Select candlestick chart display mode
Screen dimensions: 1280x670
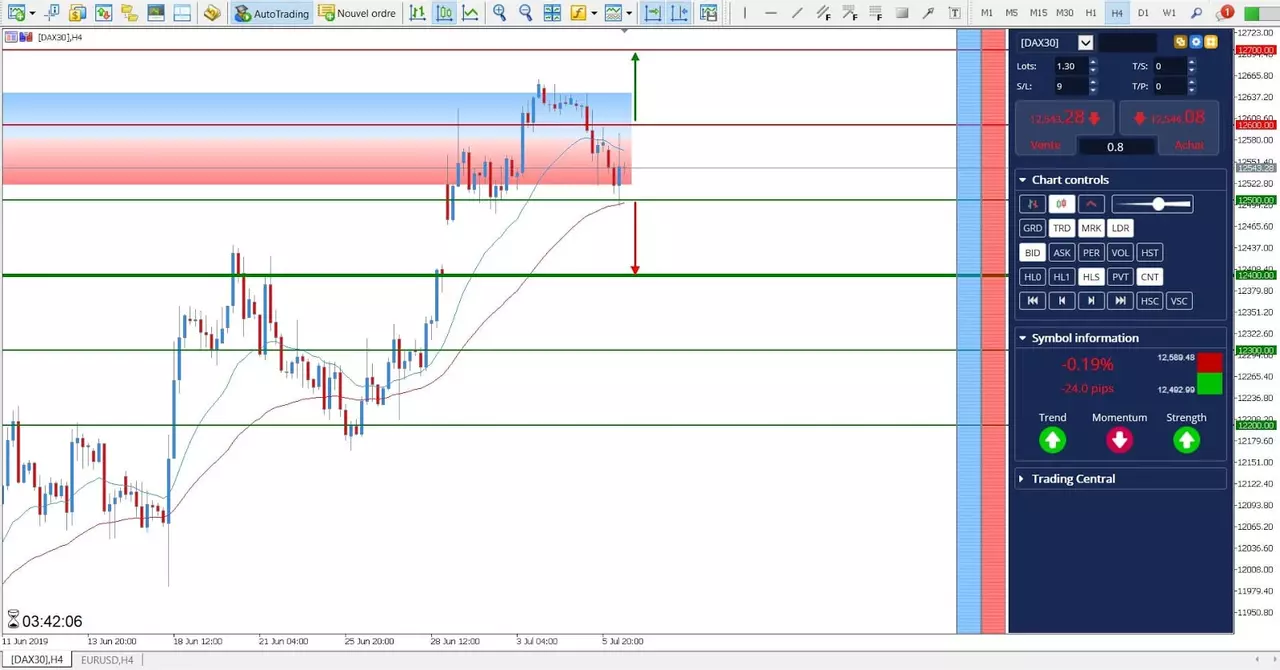click(444, 13)
